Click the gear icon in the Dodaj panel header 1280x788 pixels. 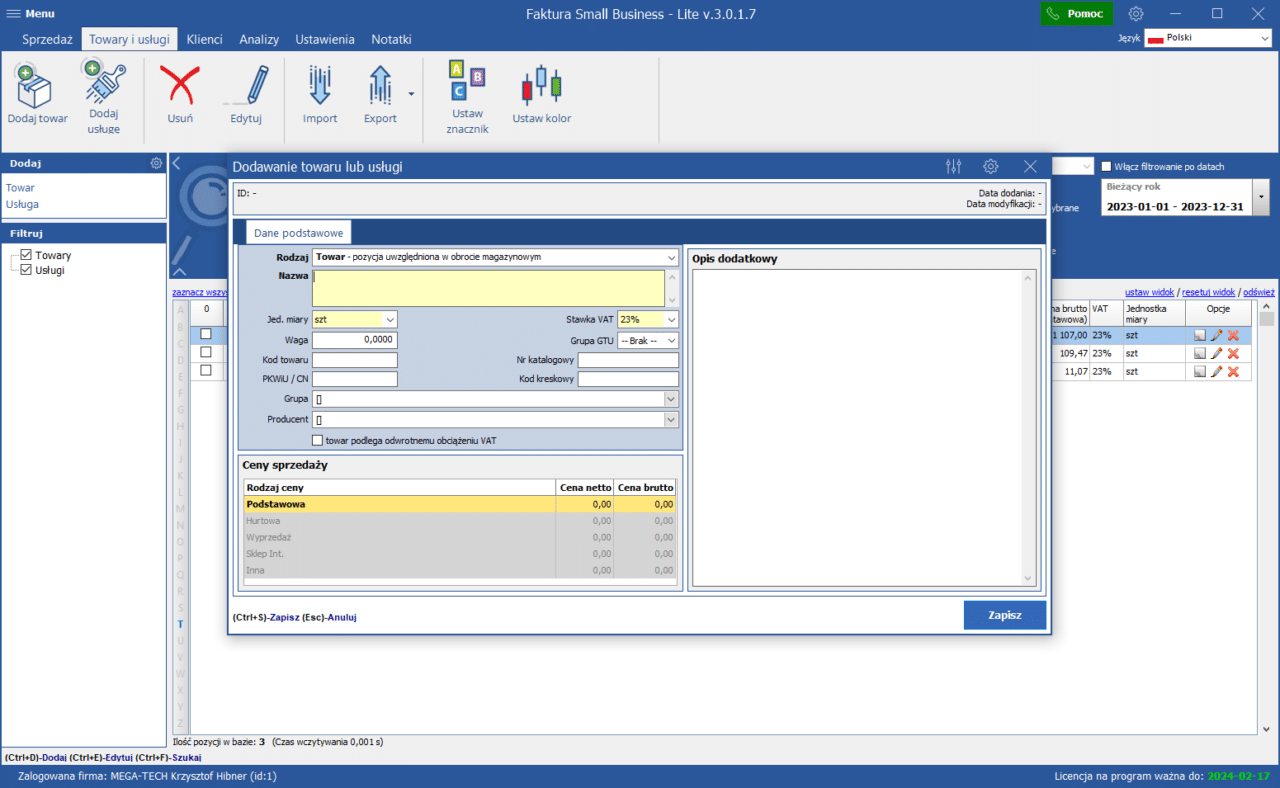pos(156,163)
